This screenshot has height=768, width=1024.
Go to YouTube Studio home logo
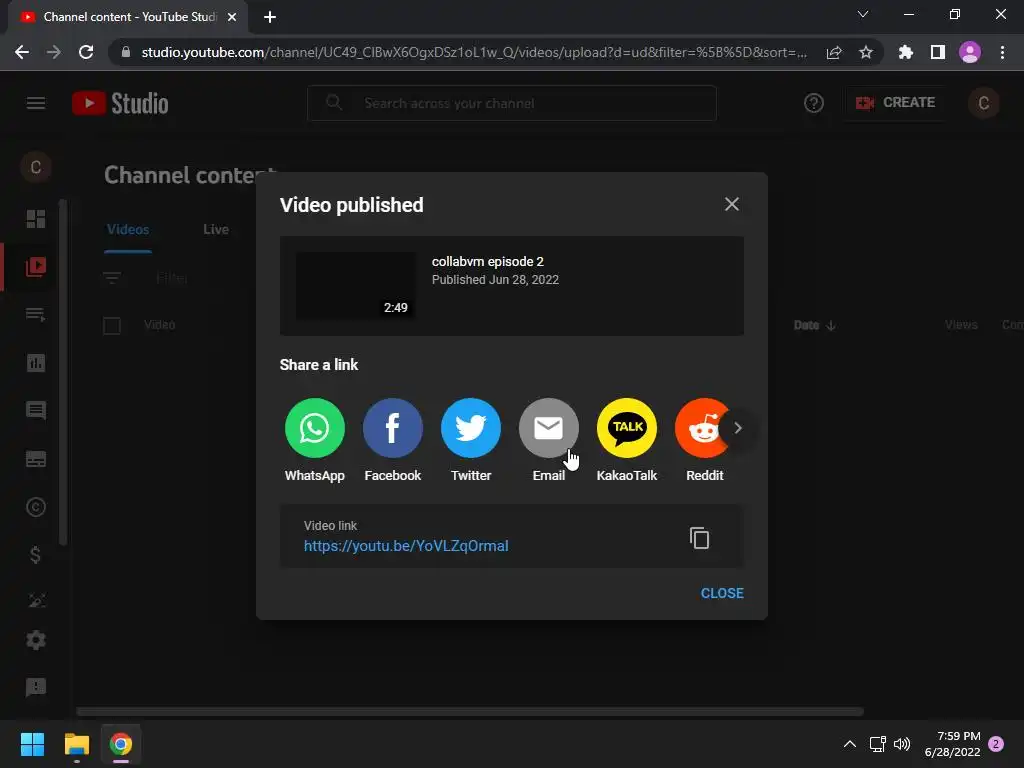point(121,103)
